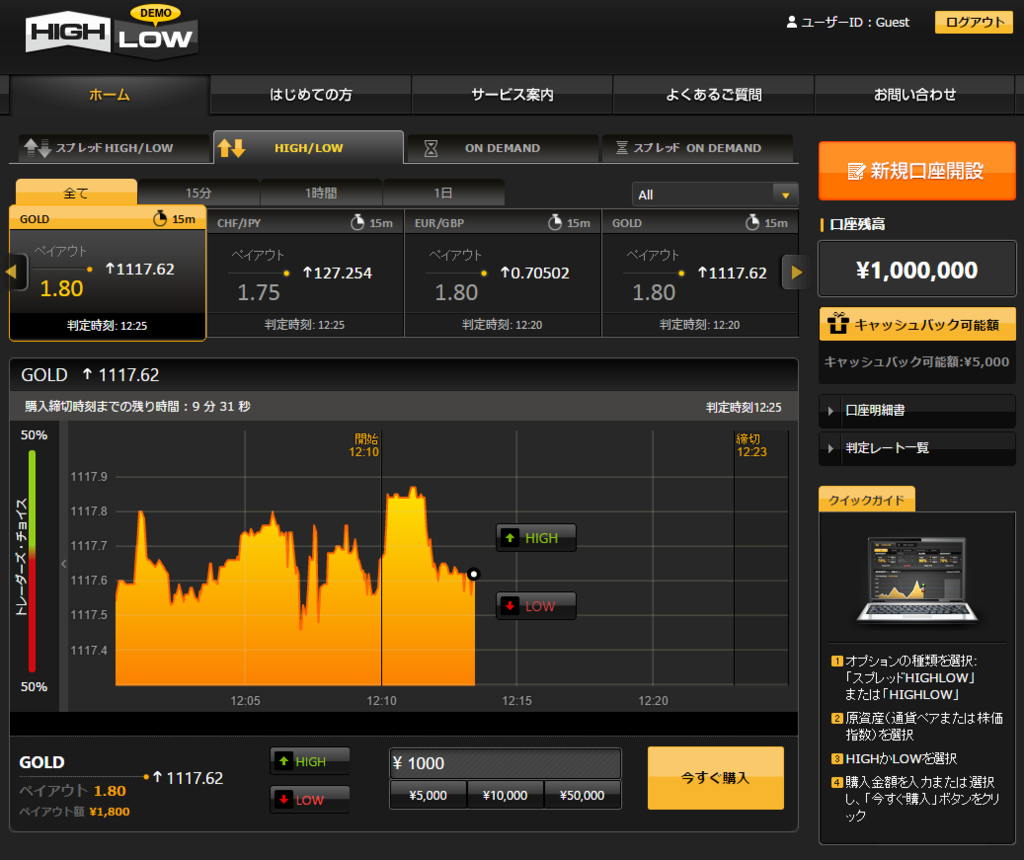The height and width of the screenshot is (860, 1024).
Task: Click the 今すぐ購入 buy button
Action: point(716,778)
